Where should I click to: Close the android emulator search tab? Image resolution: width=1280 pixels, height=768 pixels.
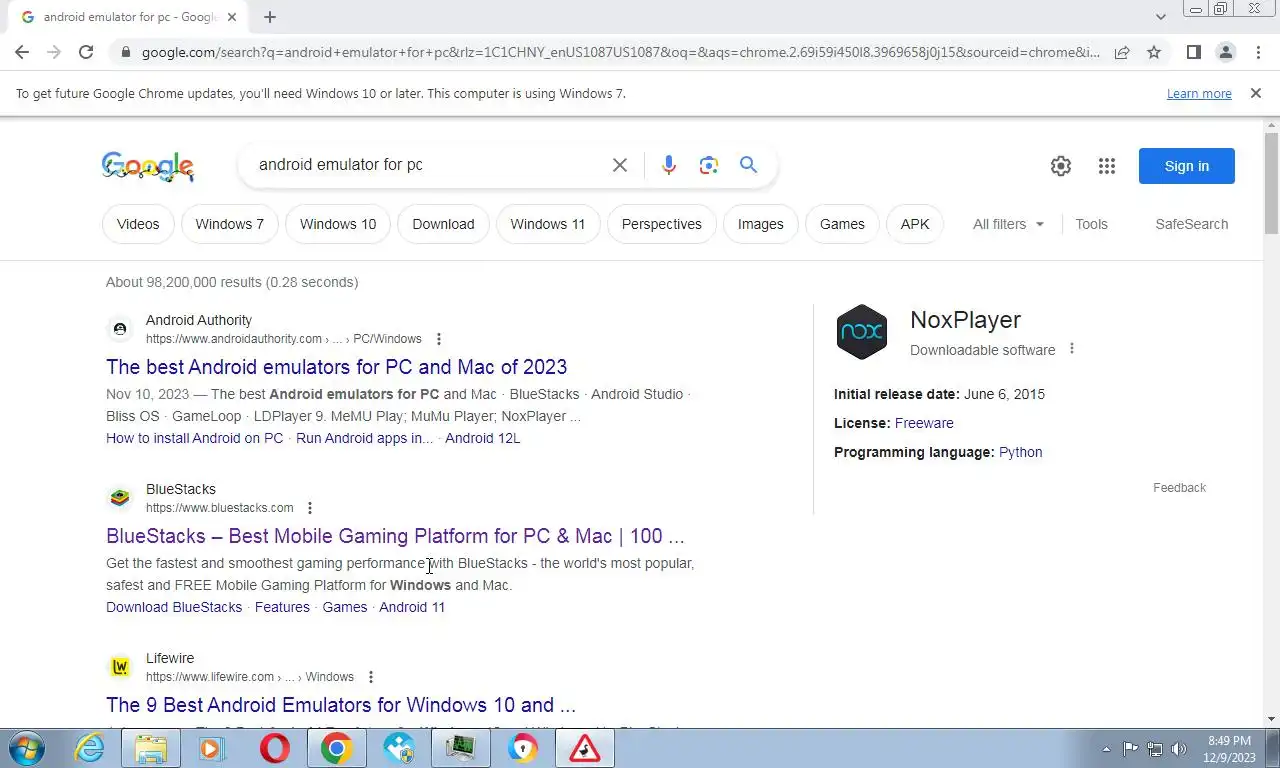(x=232, y=17)
